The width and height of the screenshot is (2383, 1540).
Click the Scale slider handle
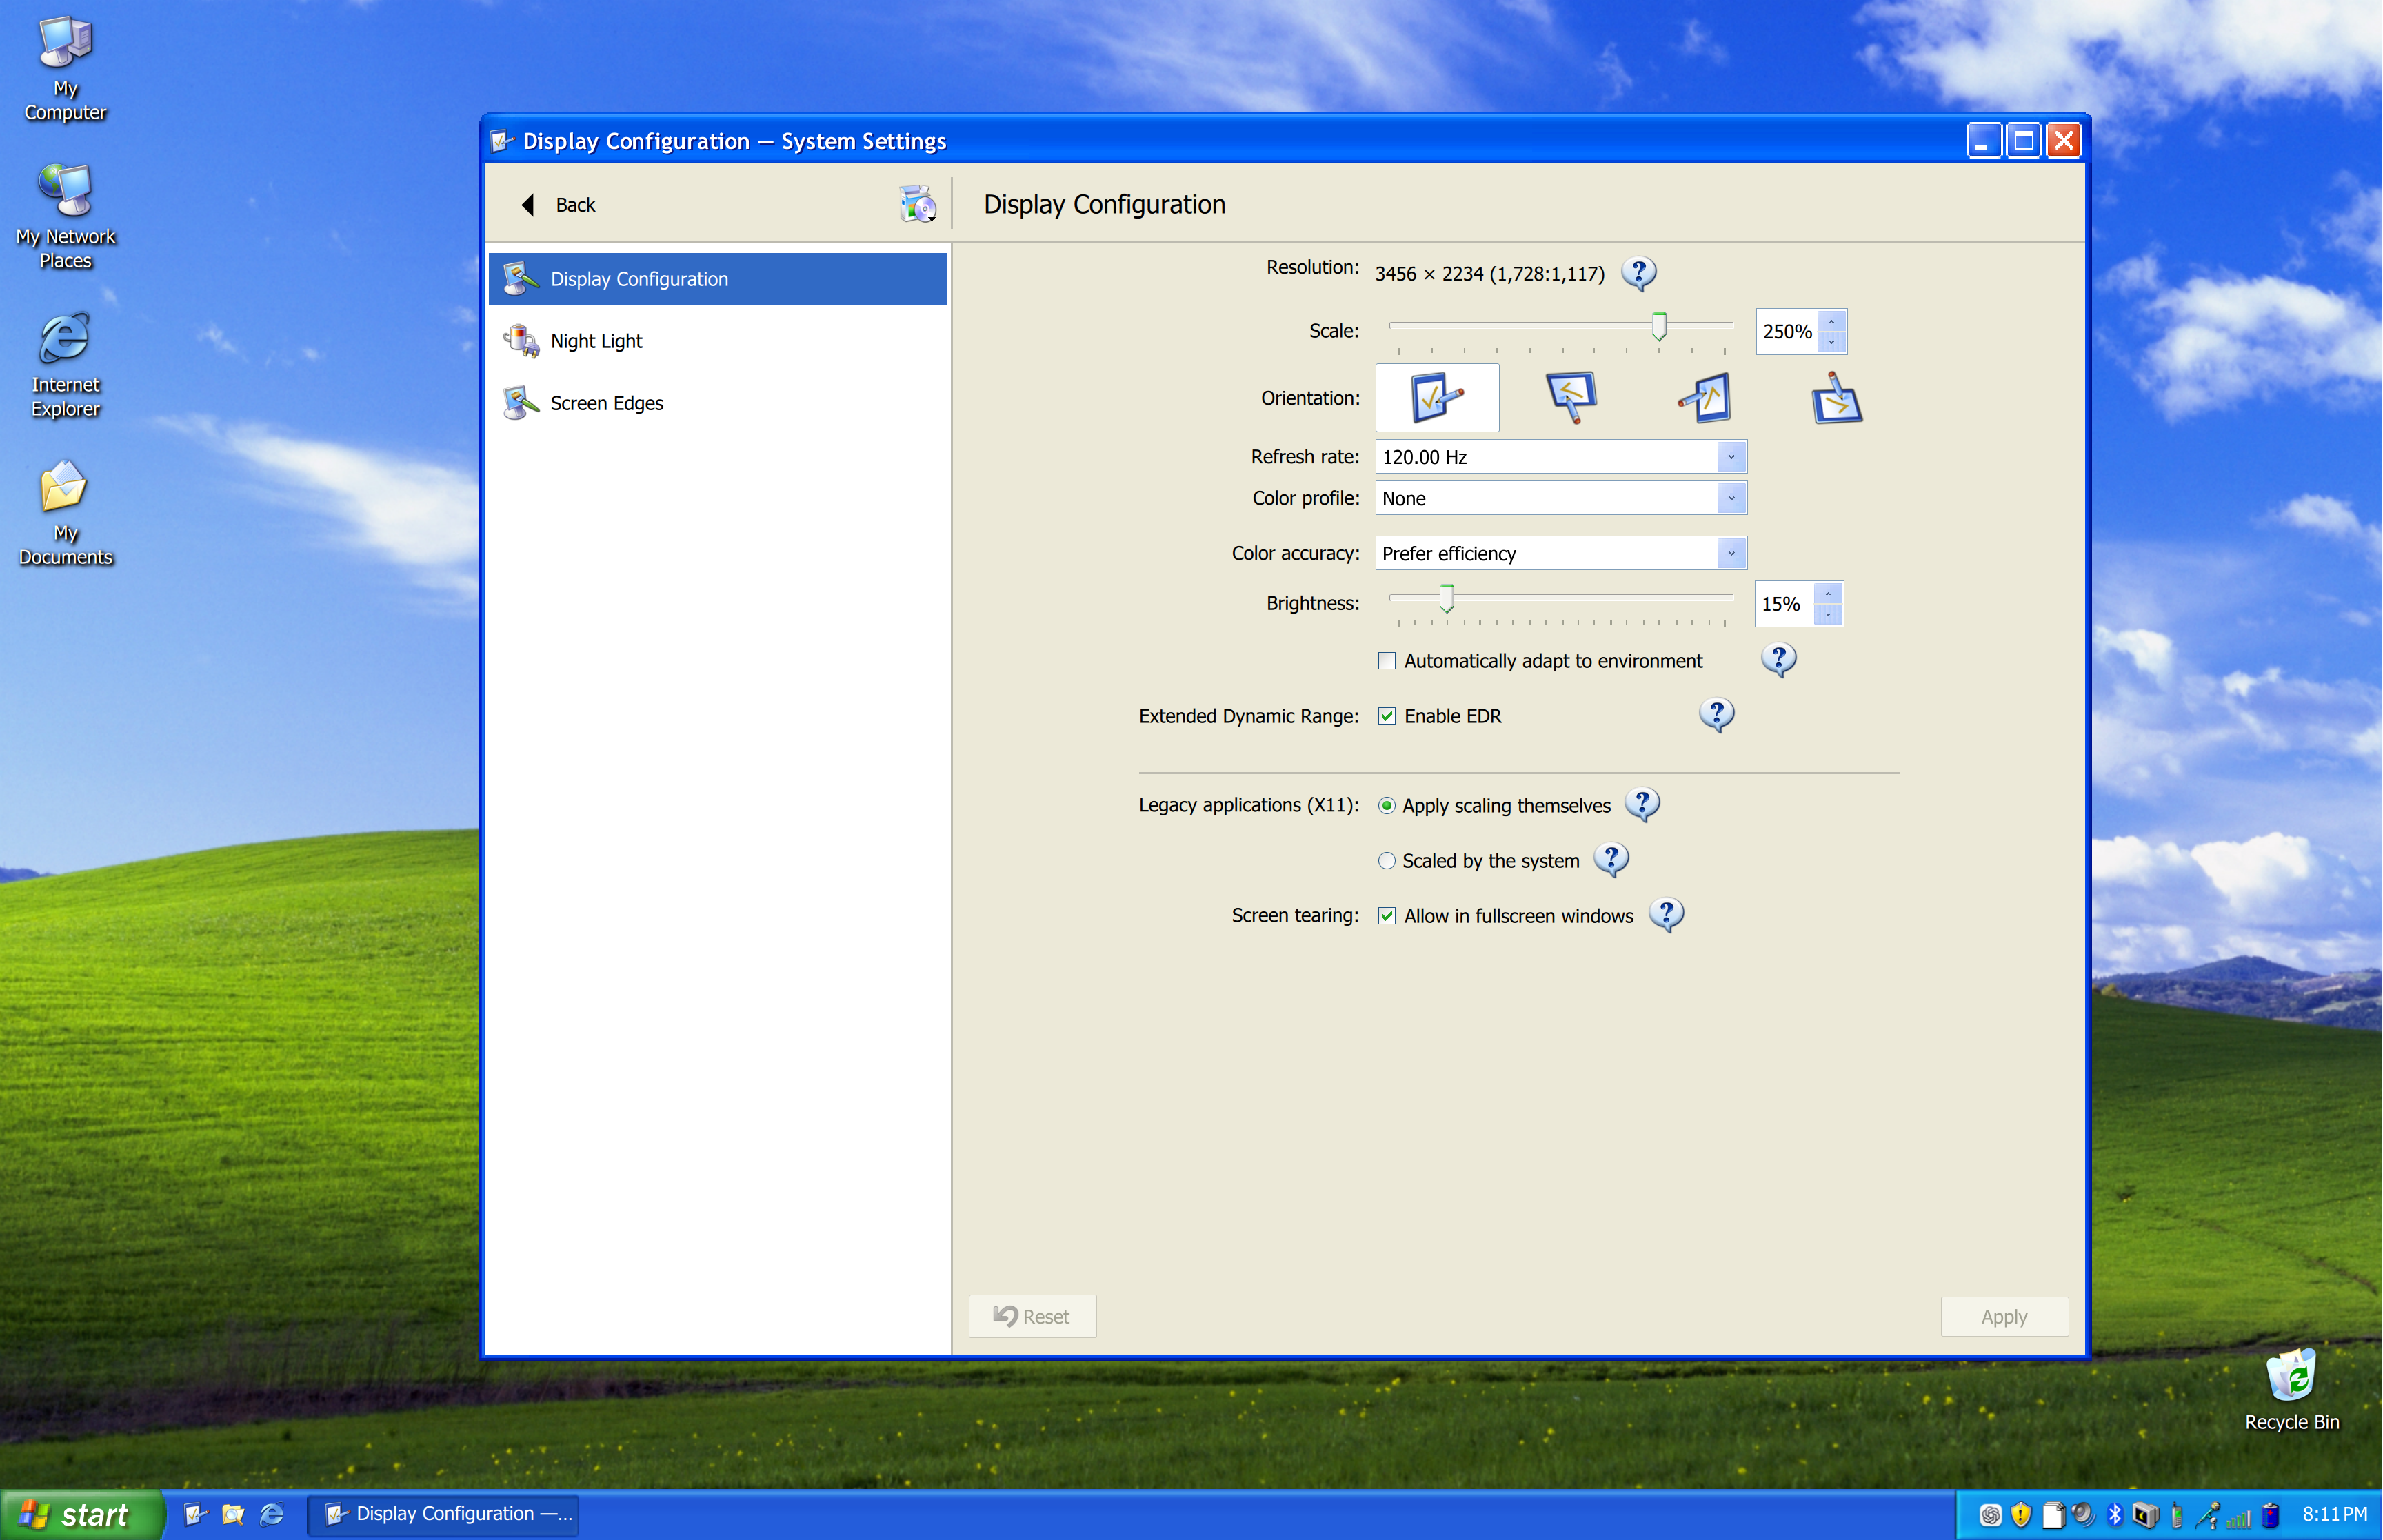[x=1659, y=326]
